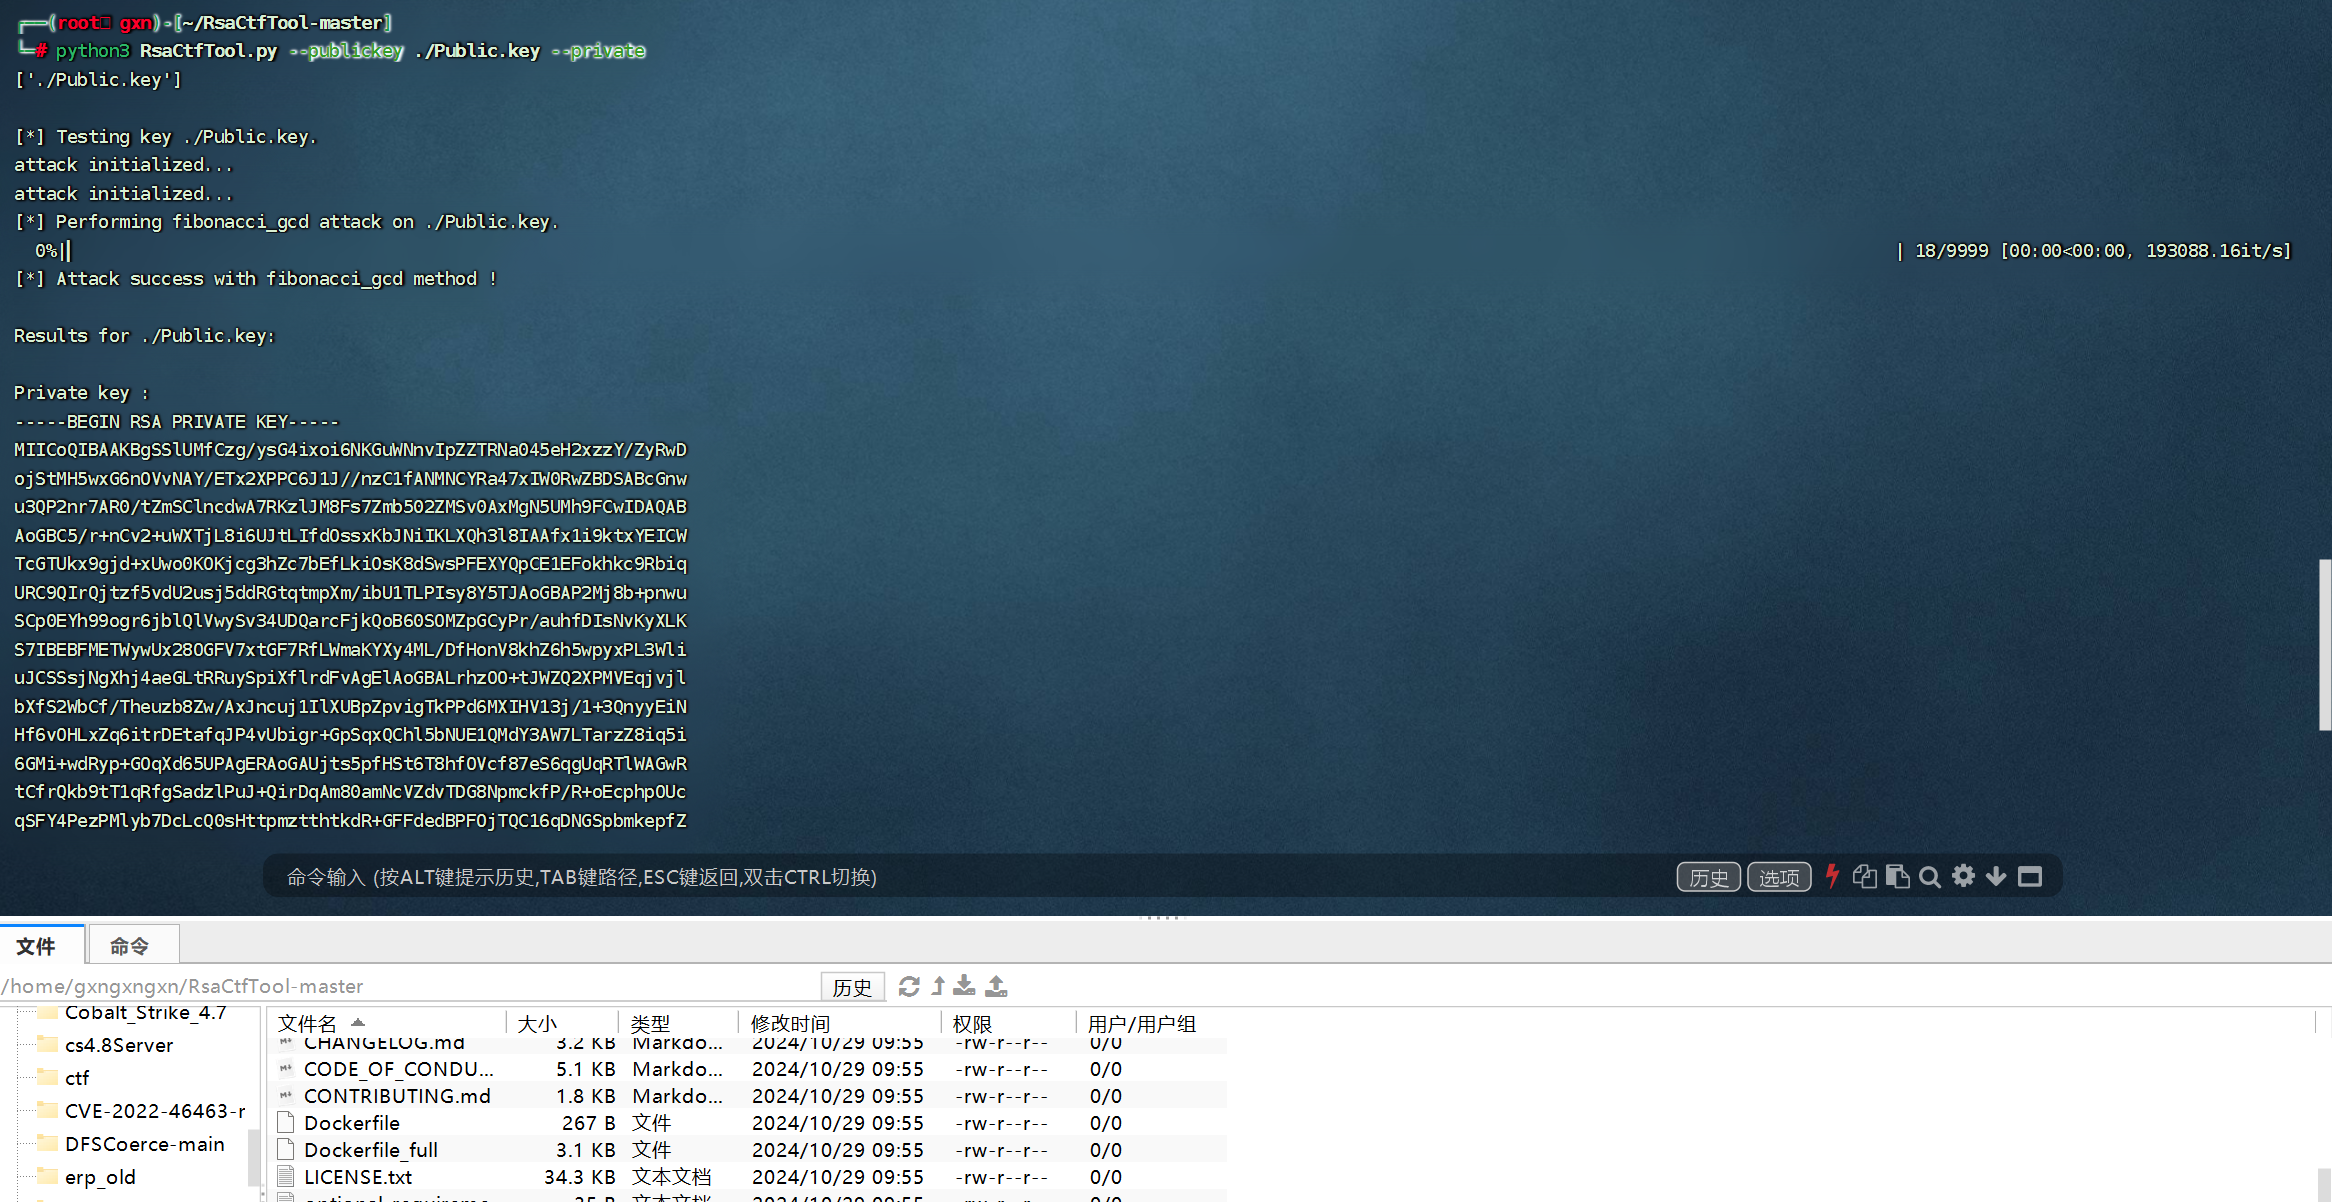Viewport: 2332px width, 1202px height.
Task: Open terminal settings gear icon
Action: [x=1963, y=877]
